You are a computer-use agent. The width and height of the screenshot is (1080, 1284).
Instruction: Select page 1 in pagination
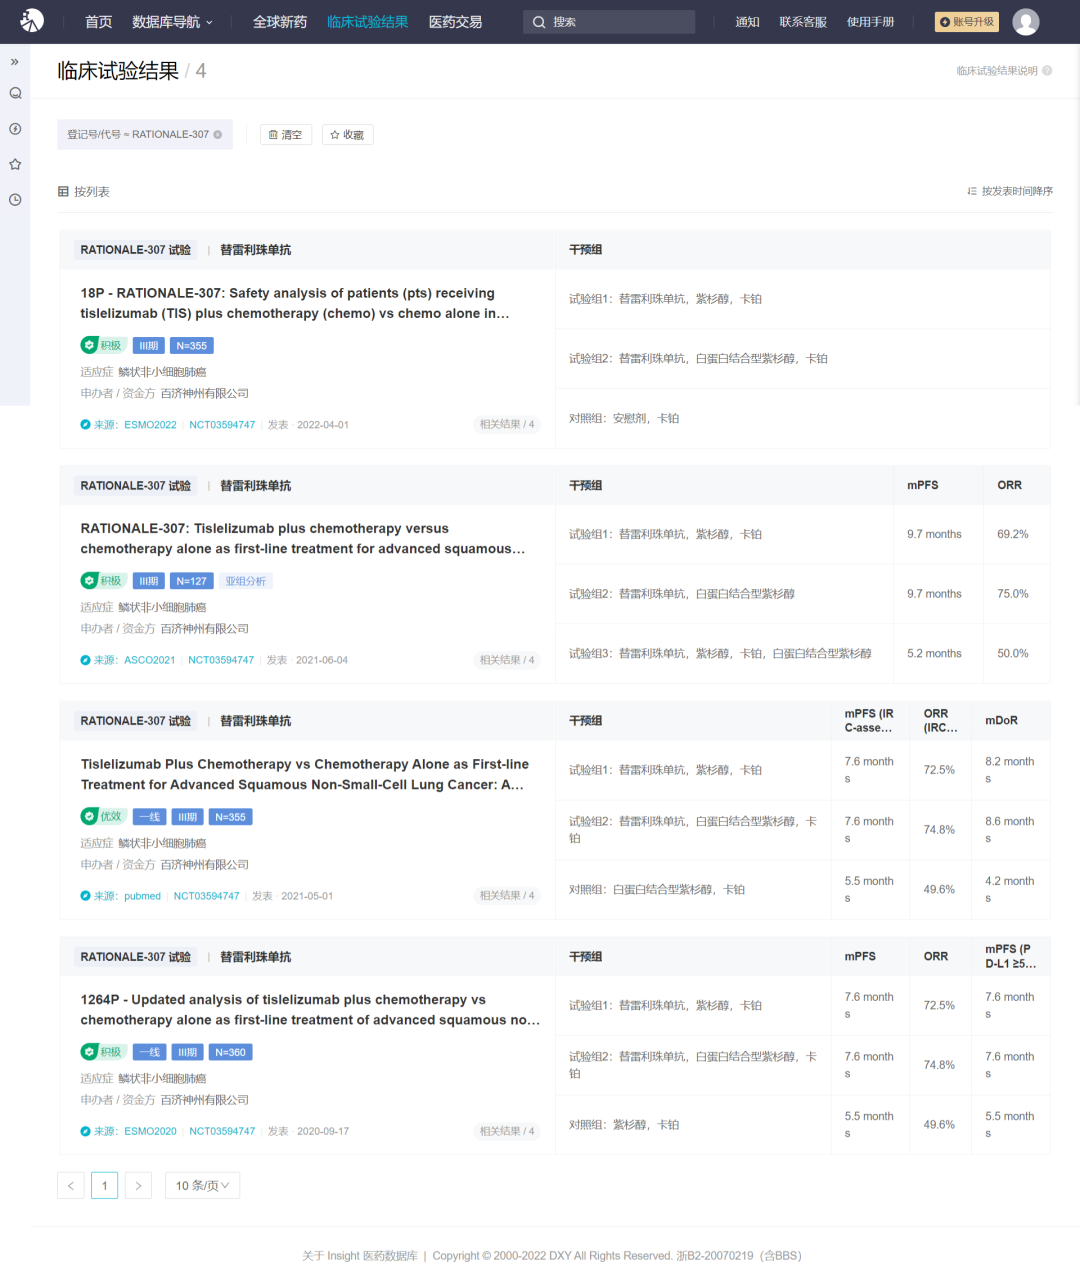pos(104,1185)
